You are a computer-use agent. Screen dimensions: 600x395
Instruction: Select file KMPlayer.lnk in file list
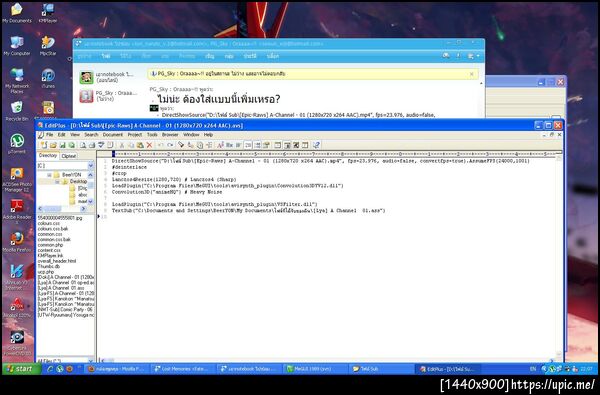(x=50, y=255)
